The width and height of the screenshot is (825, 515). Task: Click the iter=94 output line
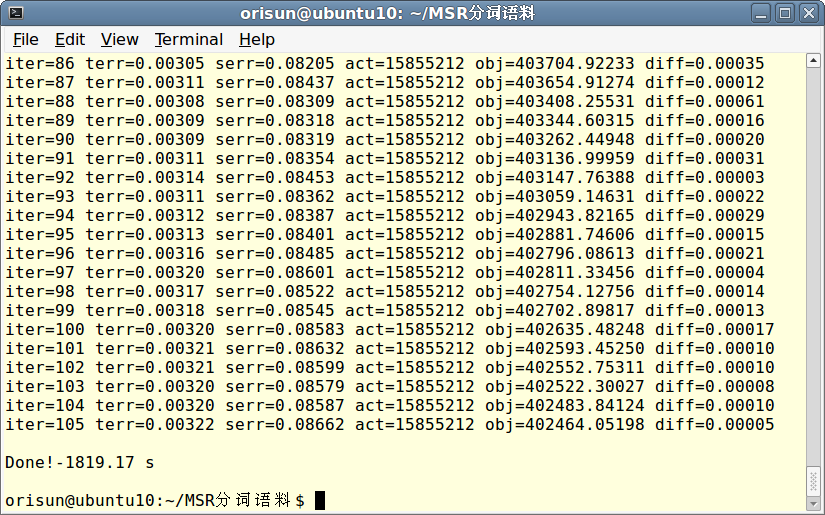[385, 215]
